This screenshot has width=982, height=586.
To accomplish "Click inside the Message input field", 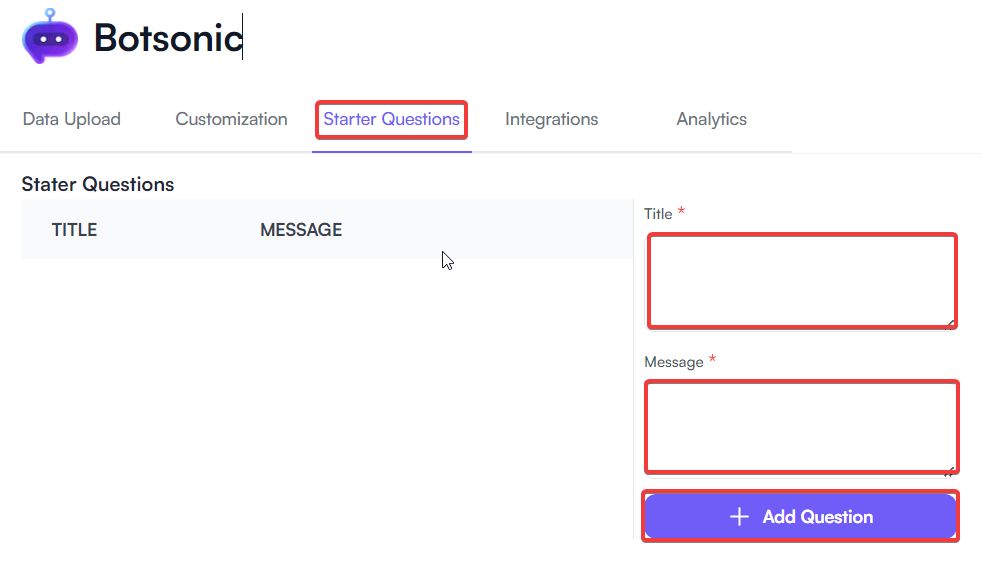I will pyautogui.click(x=802, y=427).
